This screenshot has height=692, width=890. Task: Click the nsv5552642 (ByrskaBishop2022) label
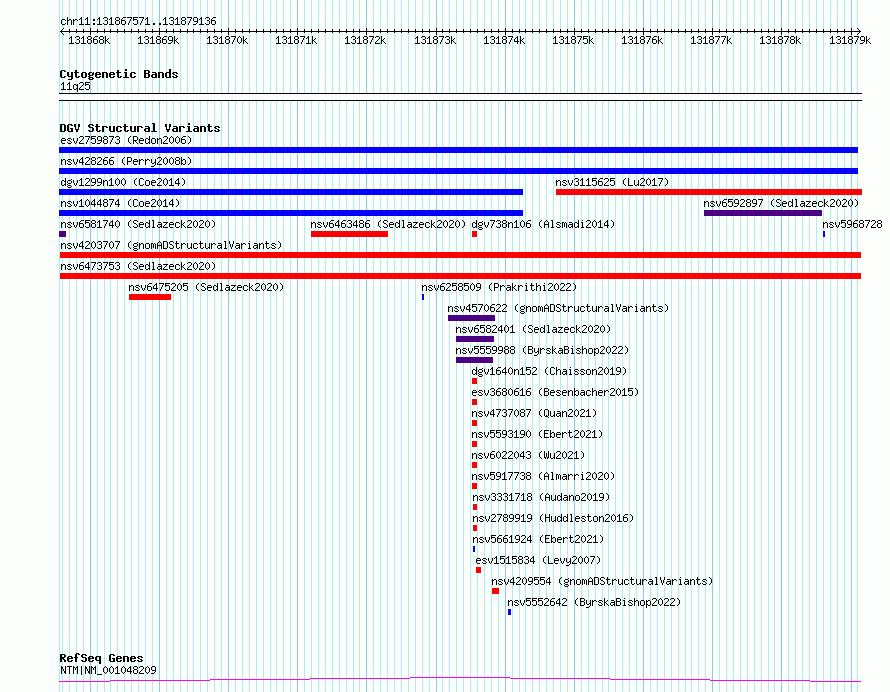[594, 602]
